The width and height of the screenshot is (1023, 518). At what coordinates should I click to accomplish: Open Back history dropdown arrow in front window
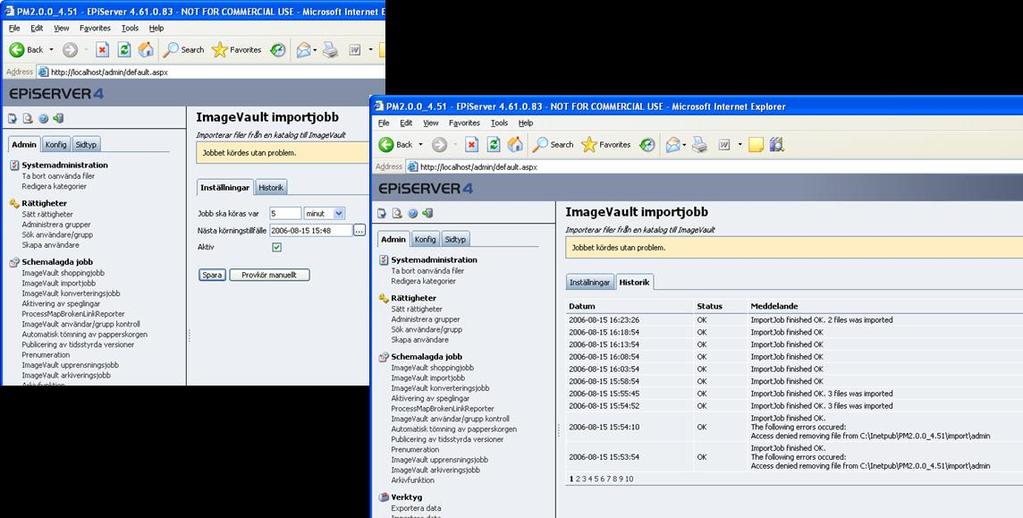421,144
